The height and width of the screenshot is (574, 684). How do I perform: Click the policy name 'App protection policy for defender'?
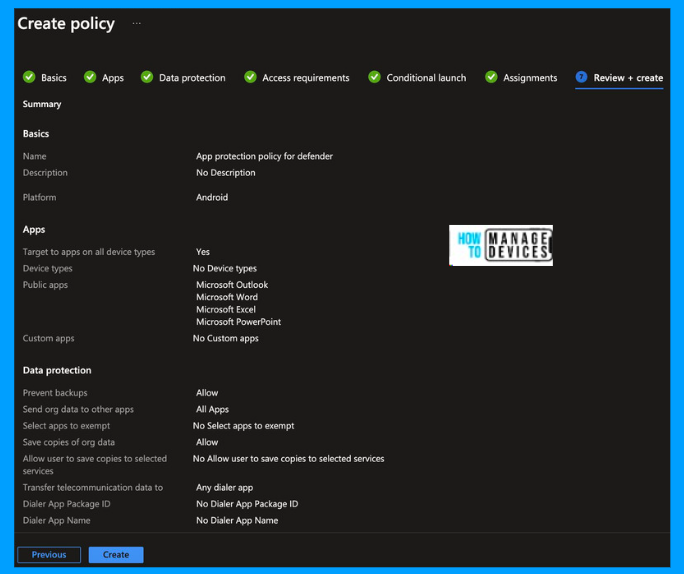click(x=264, y=156)
